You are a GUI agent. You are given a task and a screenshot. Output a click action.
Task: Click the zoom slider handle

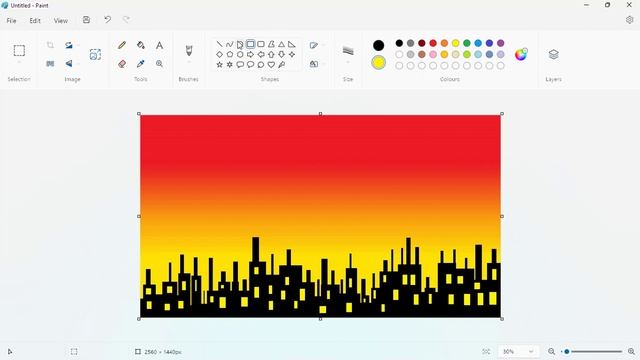(567, 351)
